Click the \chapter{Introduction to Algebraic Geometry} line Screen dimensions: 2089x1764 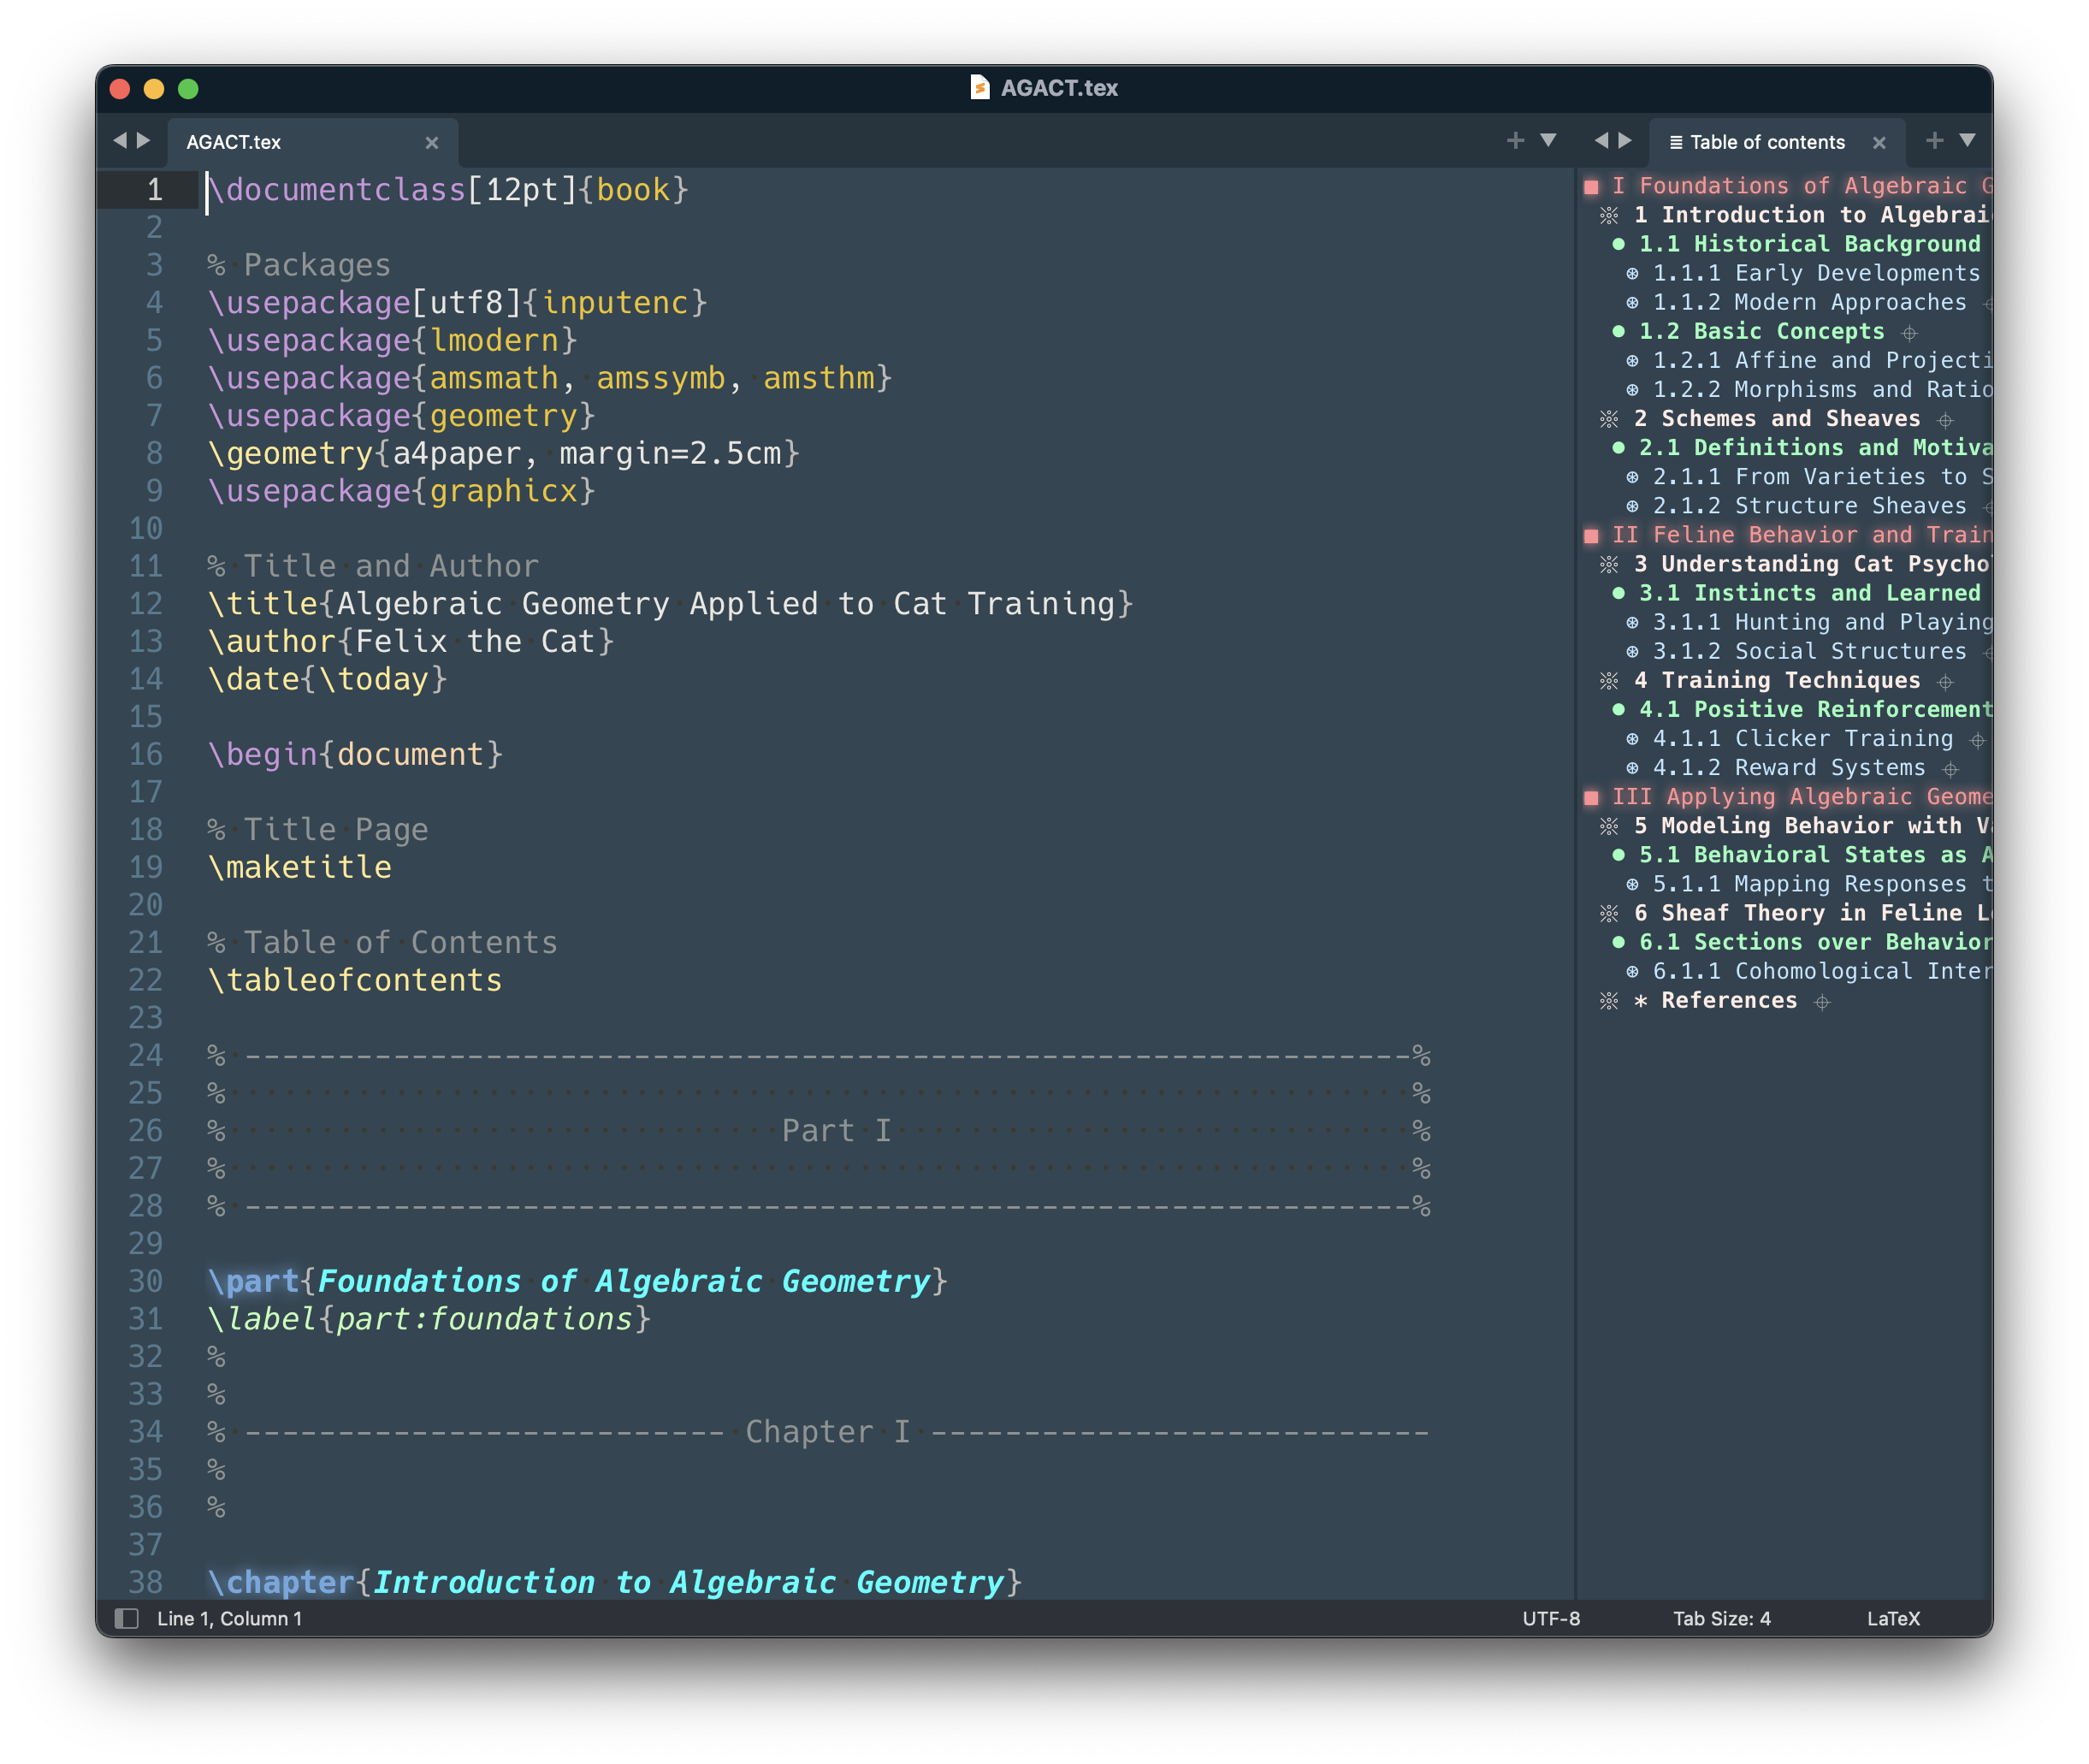(x=614, y=1582)
